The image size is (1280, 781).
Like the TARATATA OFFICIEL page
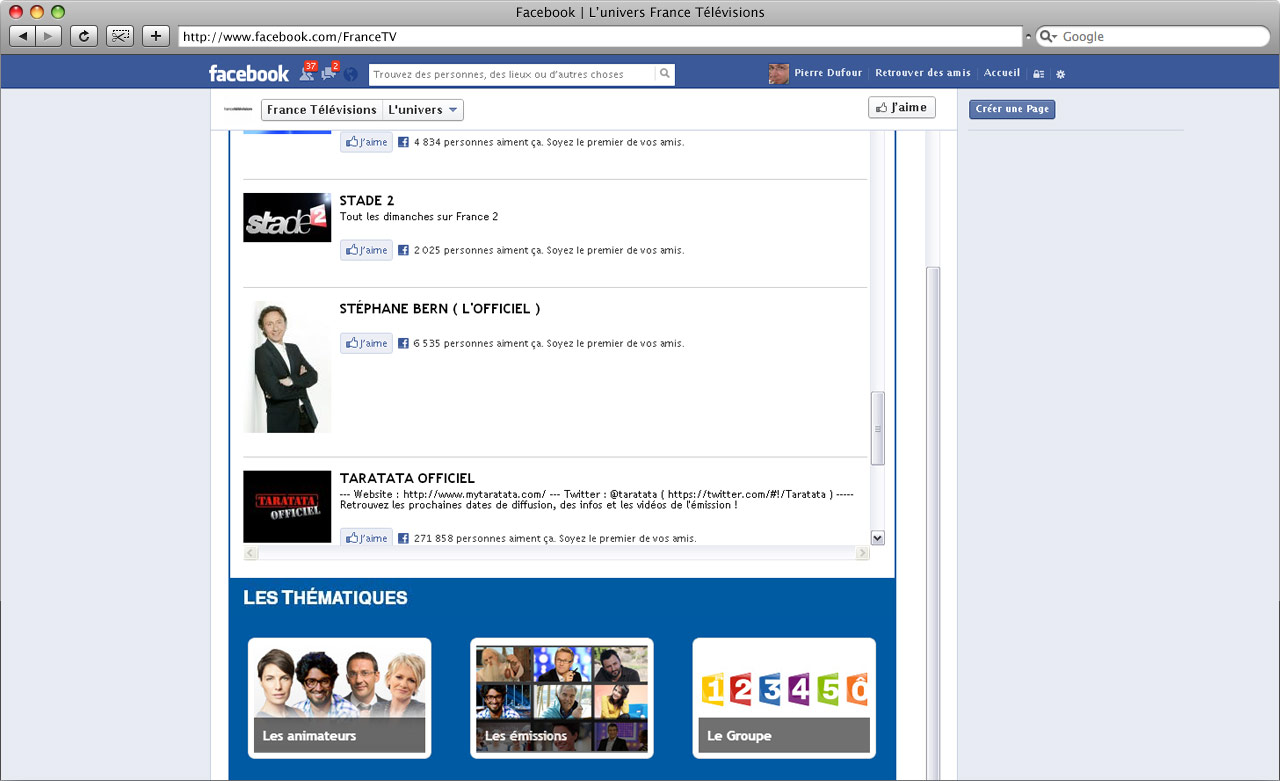coord(366,538)
